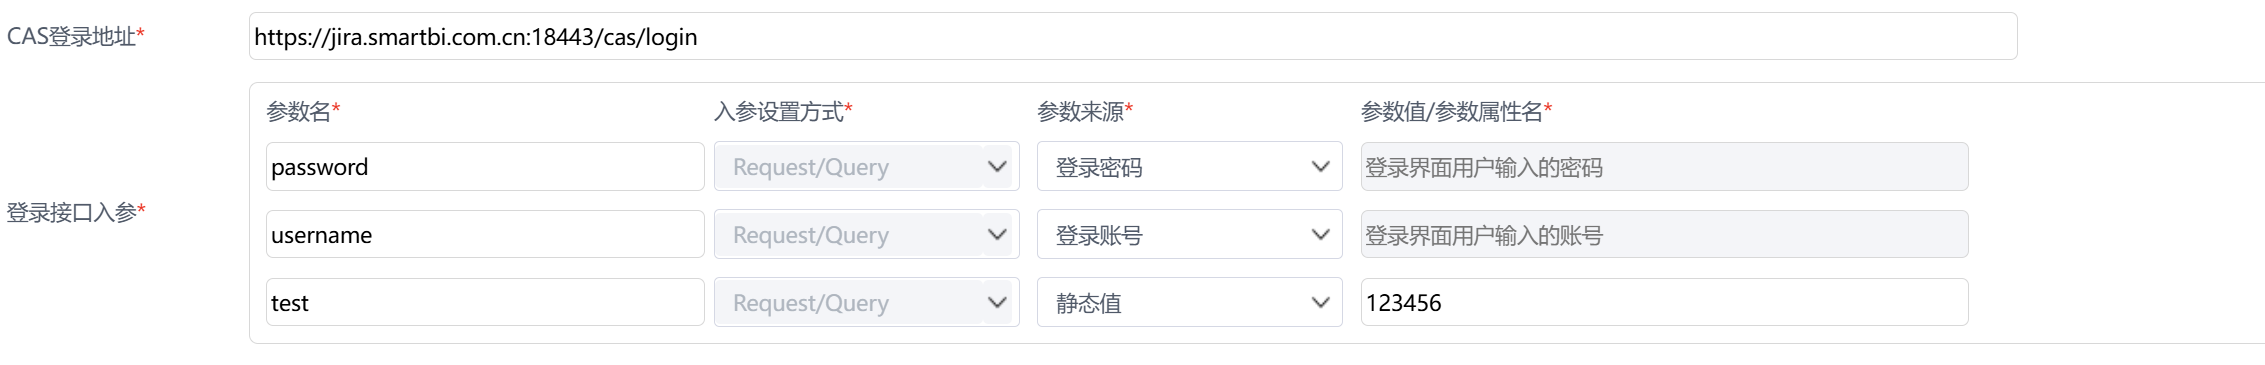
Task: Click the 123456 parameter value field
Action: (x=1664, y=302)
